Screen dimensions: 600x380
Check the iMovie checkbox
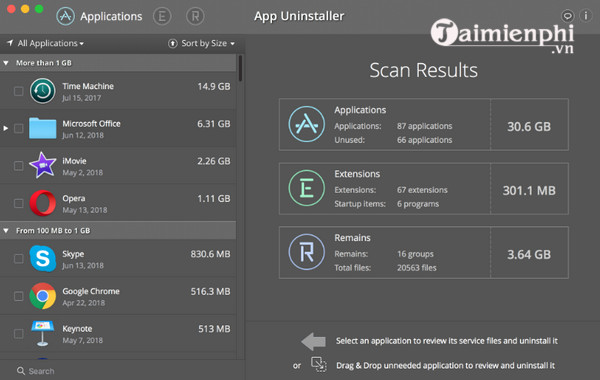coord(18,166)
